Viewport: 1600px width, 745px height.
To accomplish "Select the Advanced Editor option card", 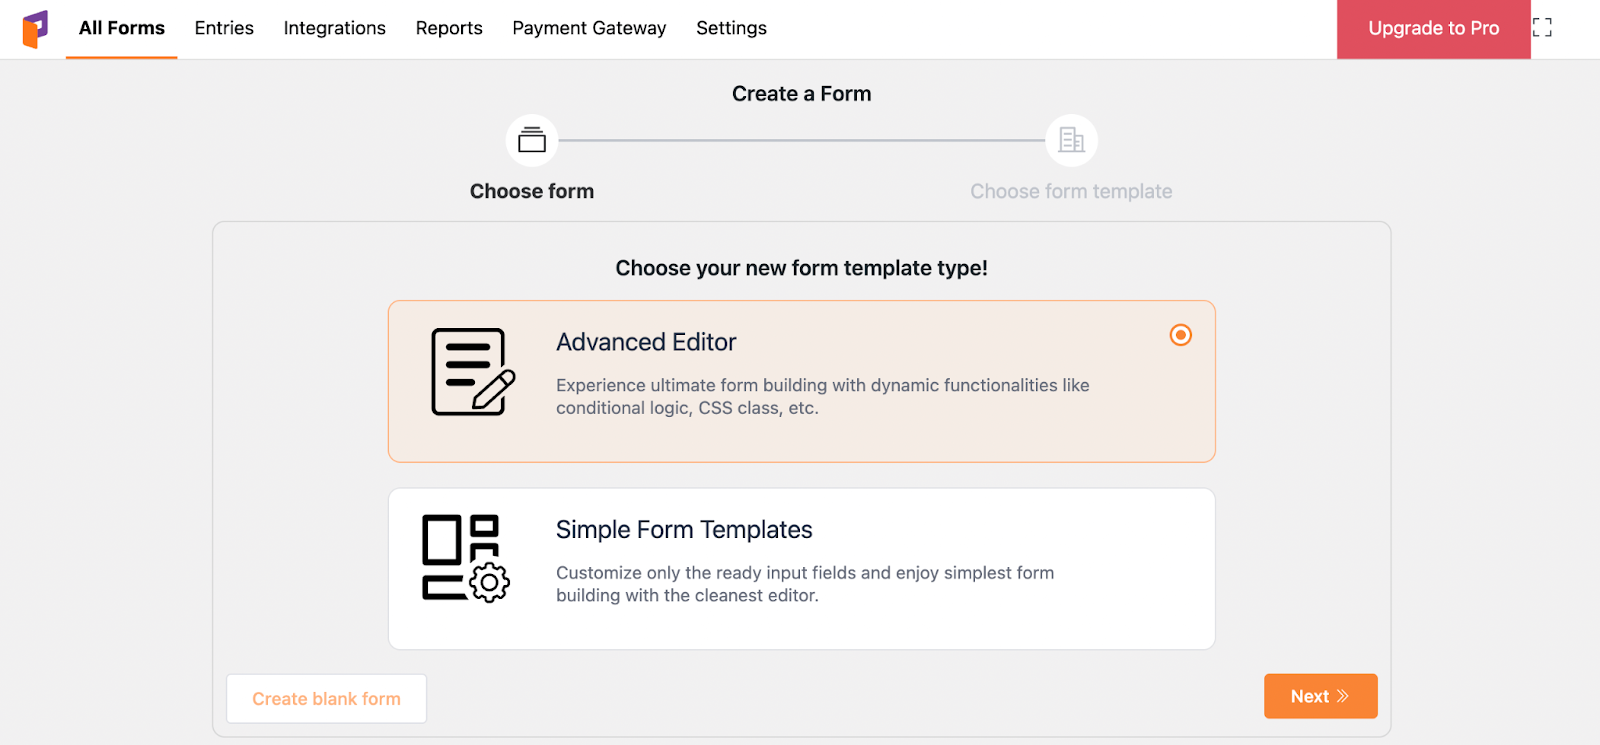I will tap(802, 381).
